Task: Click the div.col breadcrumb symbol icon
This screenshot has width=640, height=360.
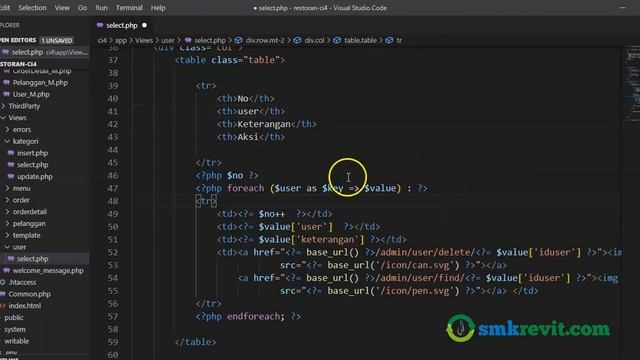Action: (298, 40)
